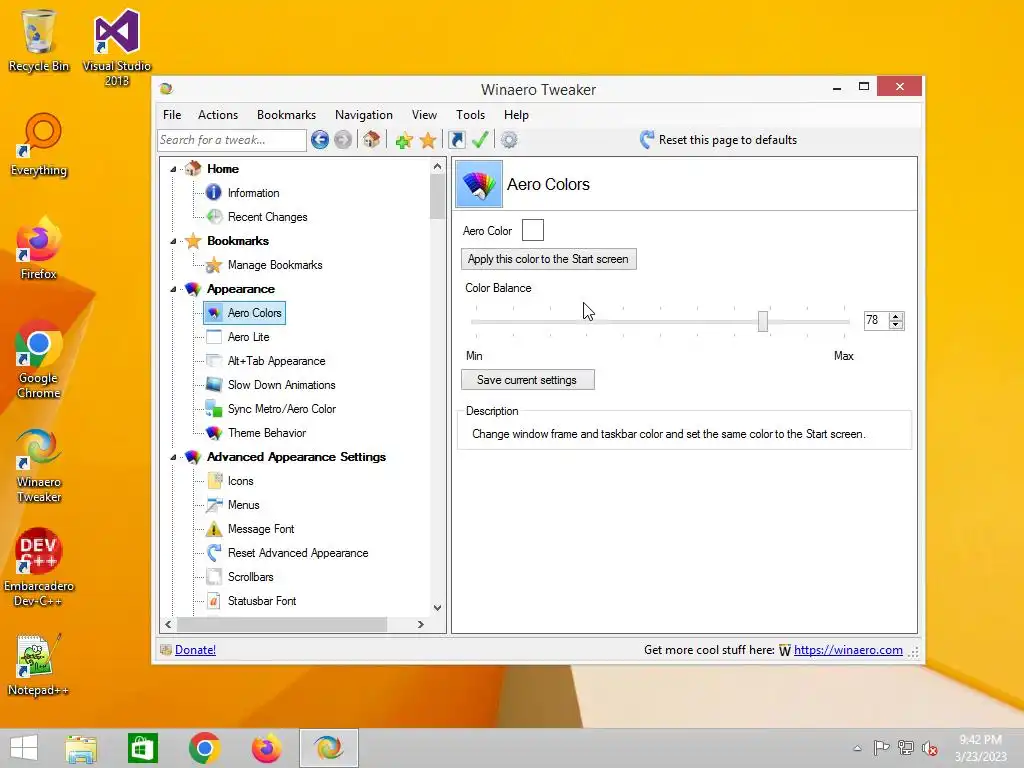This screenshot has height=768, width=1024.
Task: Open the Actions menu
Action: pos(218,115)
